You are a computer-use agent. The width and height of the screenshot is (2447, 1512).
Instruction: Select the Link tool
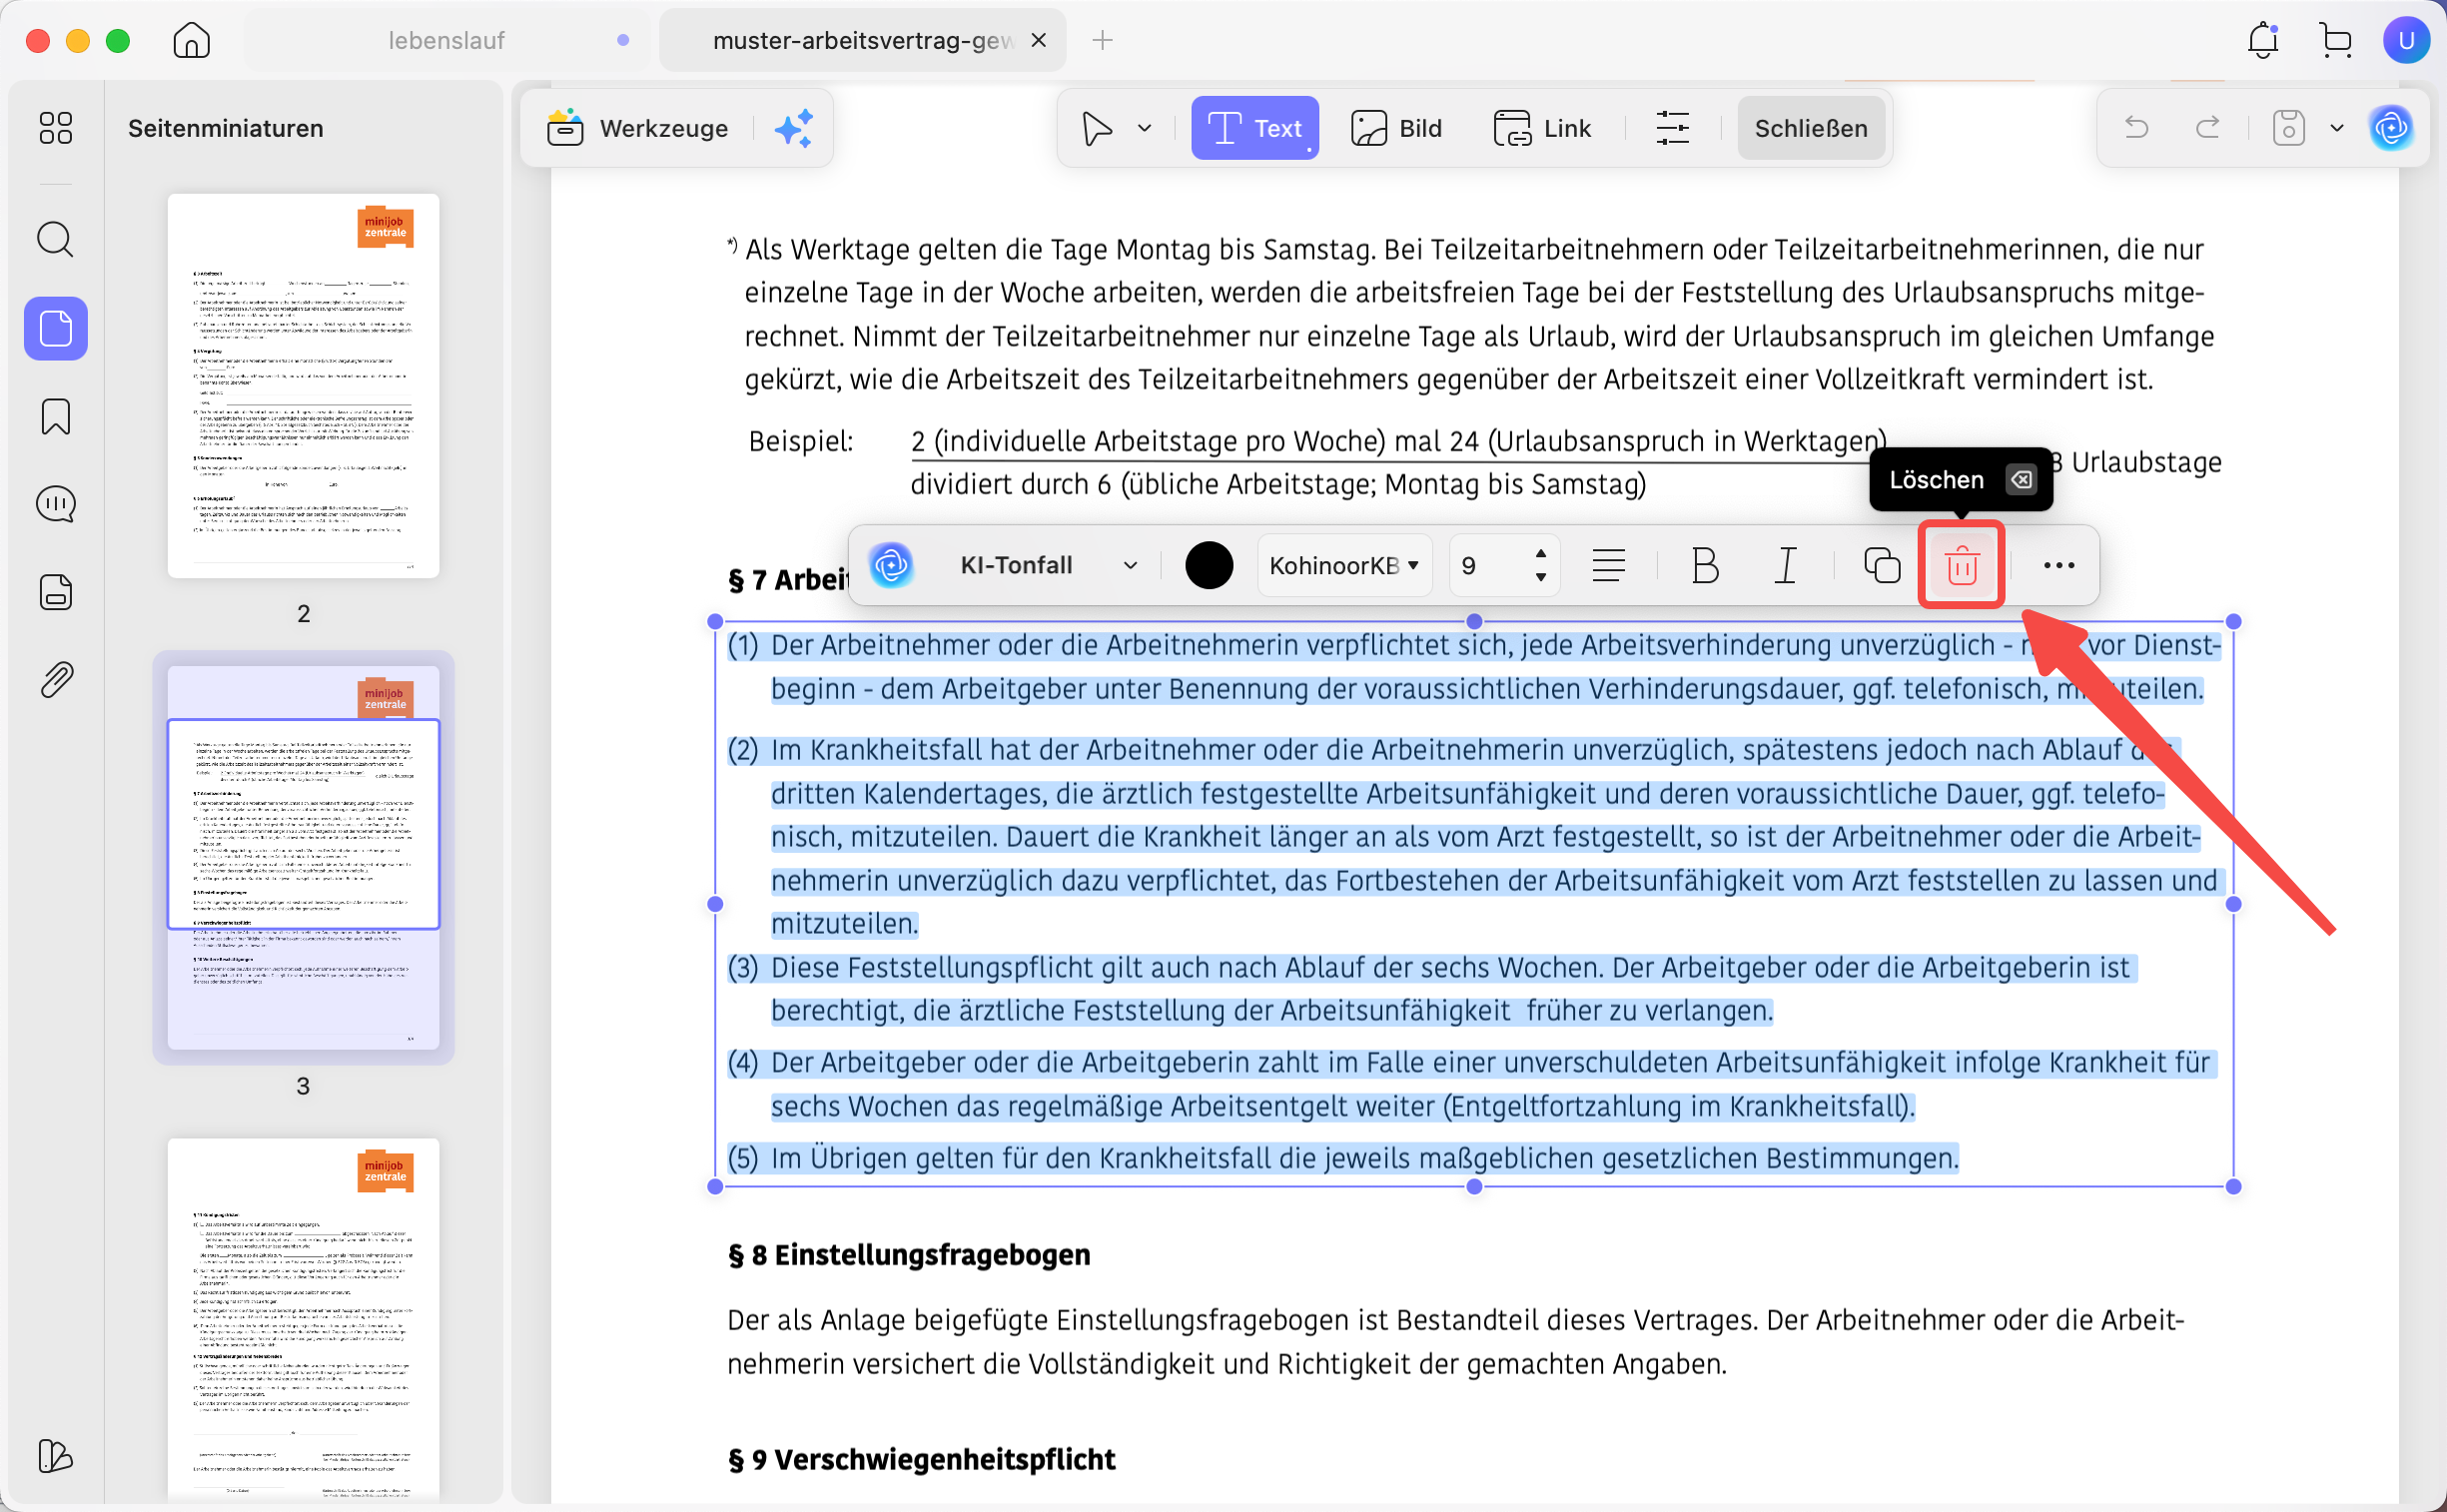(x=1541, y=128)
